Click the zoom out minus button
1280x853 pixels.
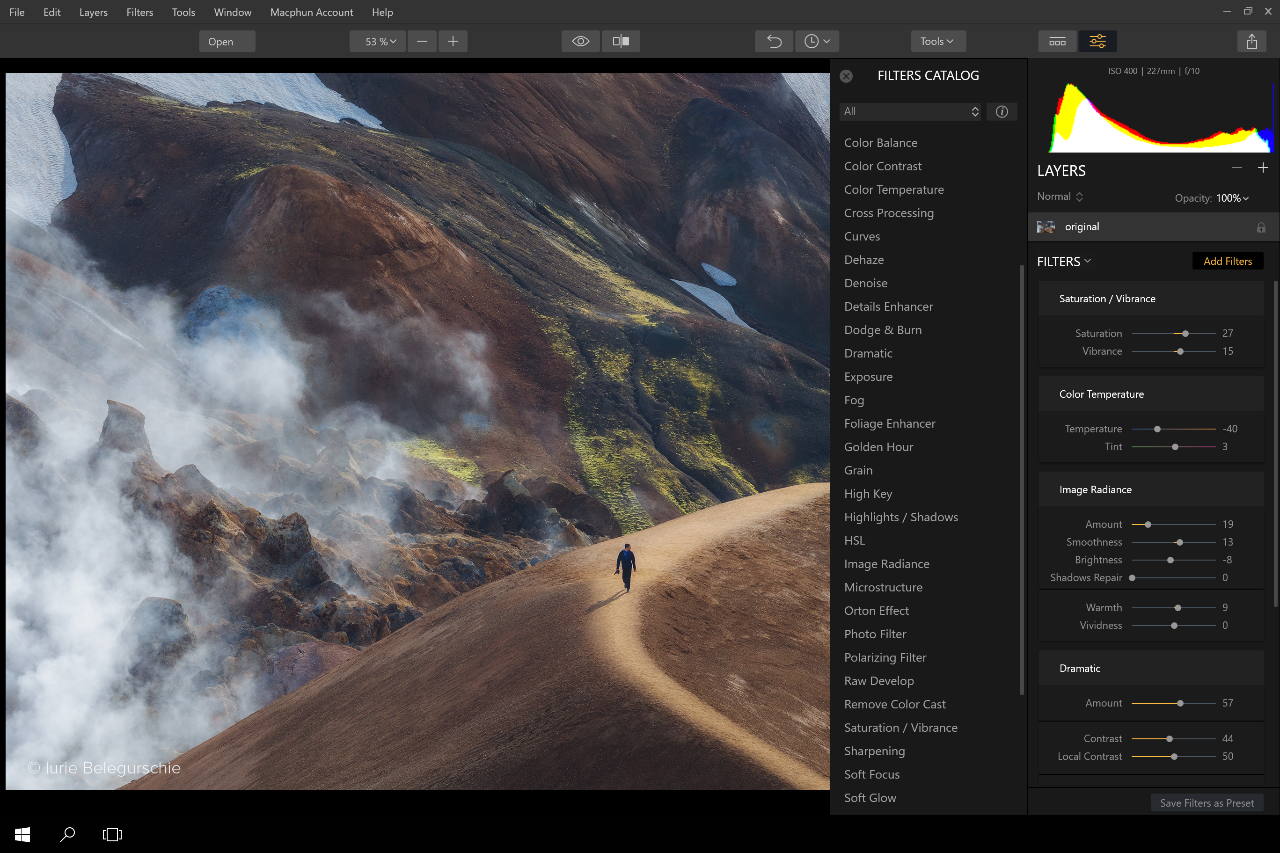[x=422, y=41]
